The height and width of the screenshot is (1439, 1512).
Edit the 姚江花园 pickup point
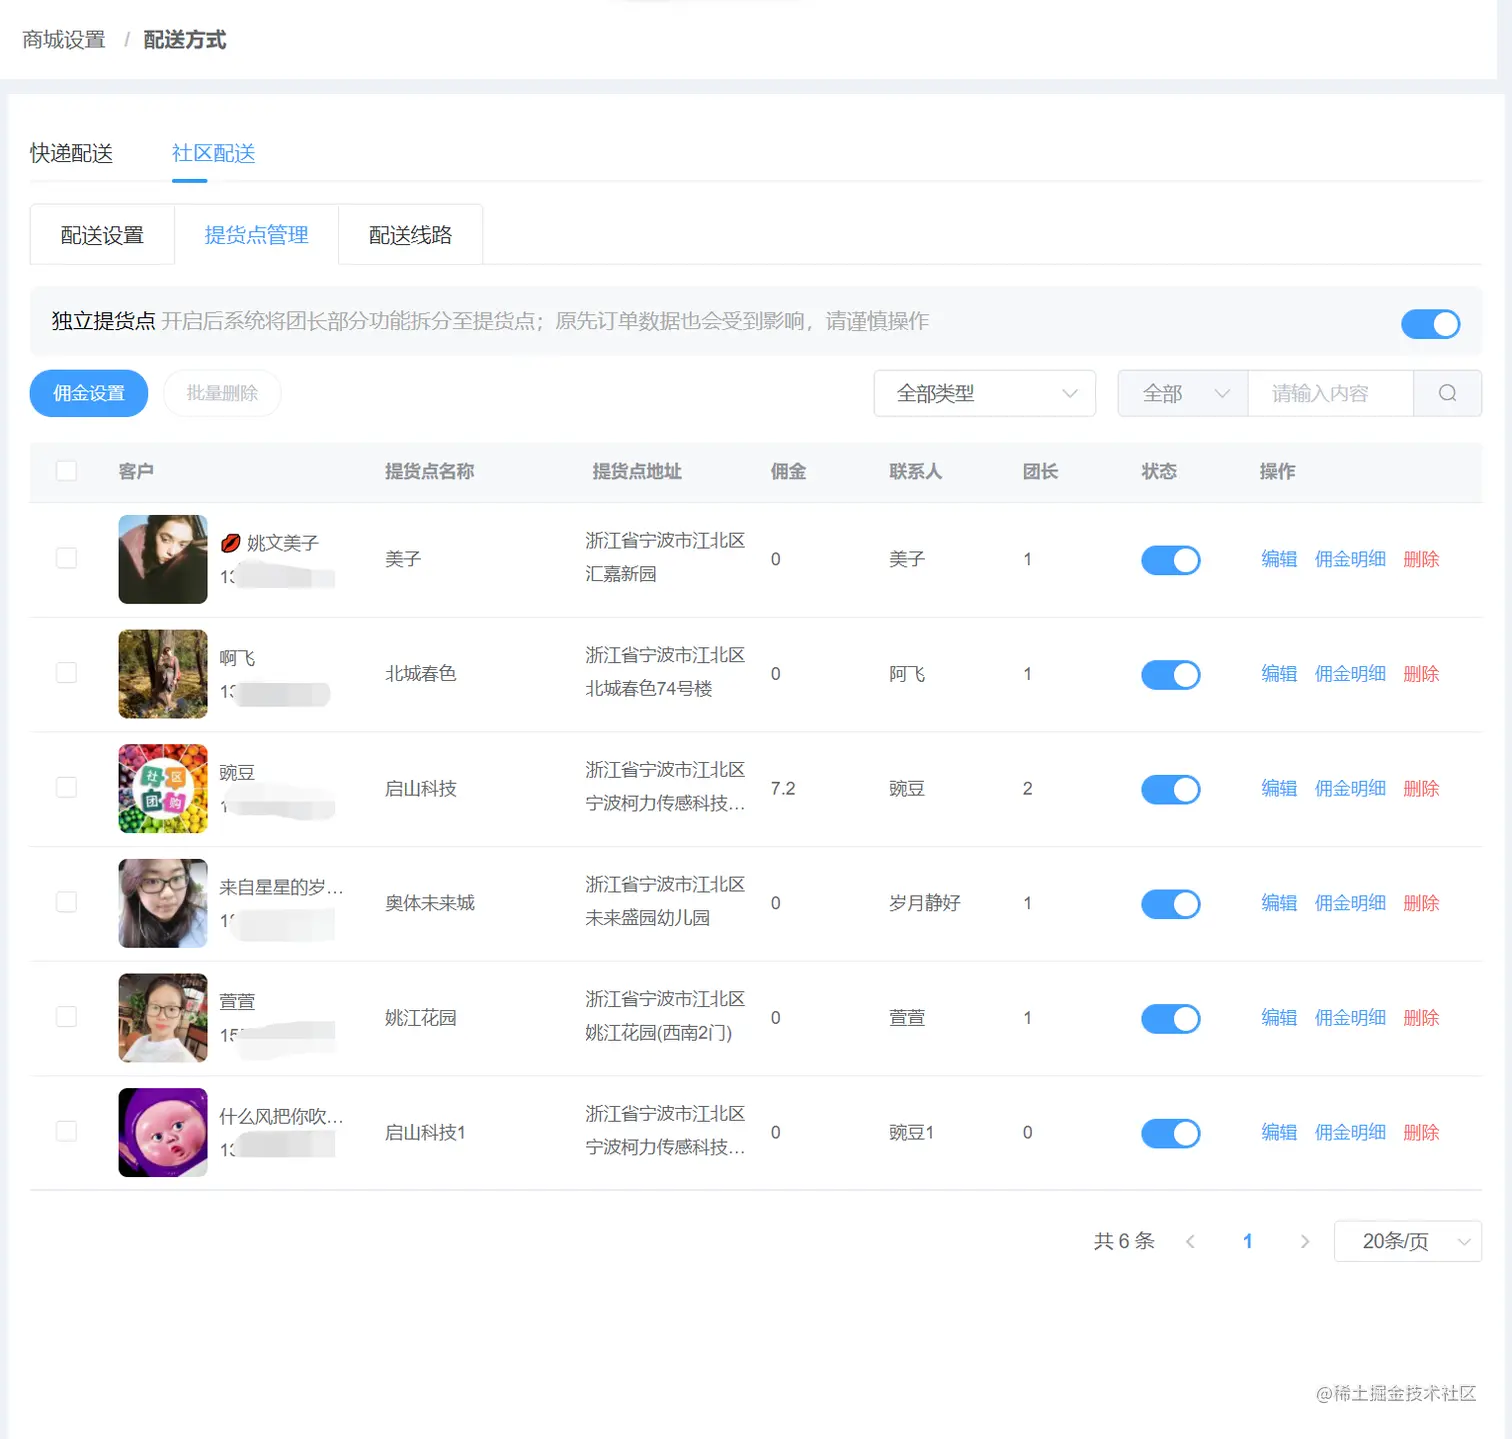(1279, 1017)
